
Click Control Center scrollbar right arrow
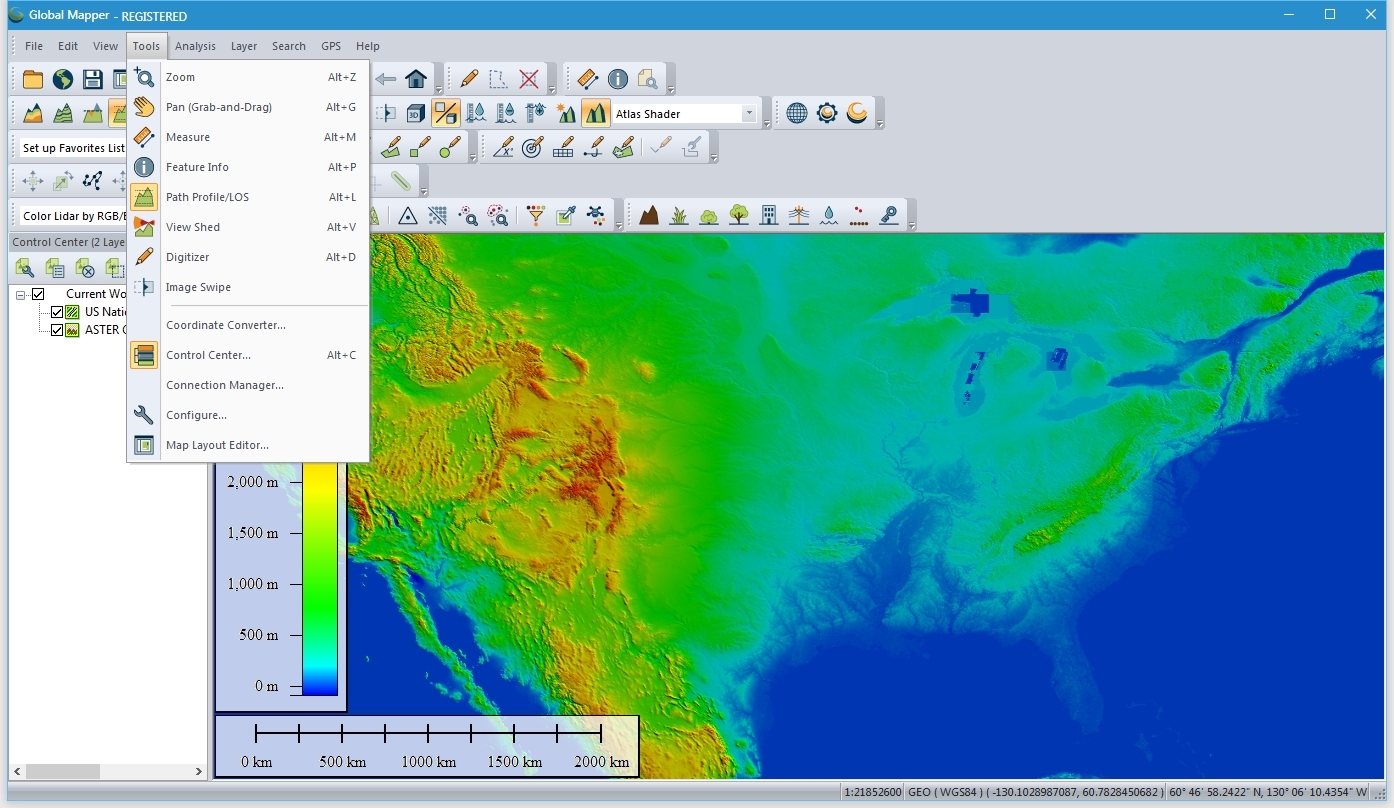click(199, 772)
